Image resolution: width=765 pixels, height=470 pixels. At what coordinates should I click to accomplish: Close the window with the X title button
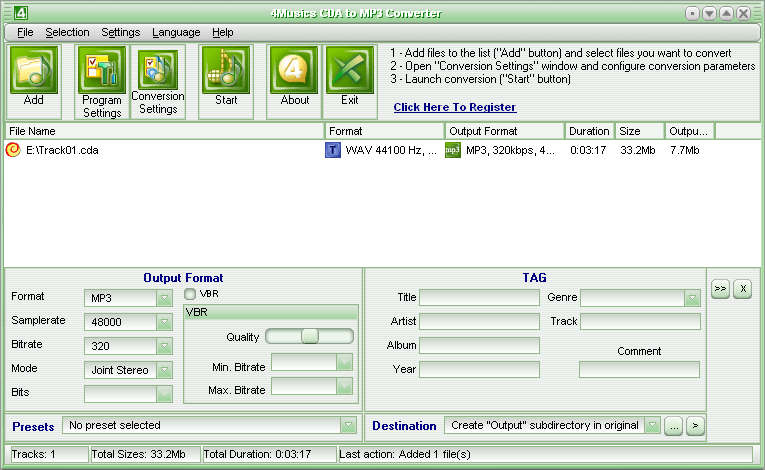[x=743, y=13]
